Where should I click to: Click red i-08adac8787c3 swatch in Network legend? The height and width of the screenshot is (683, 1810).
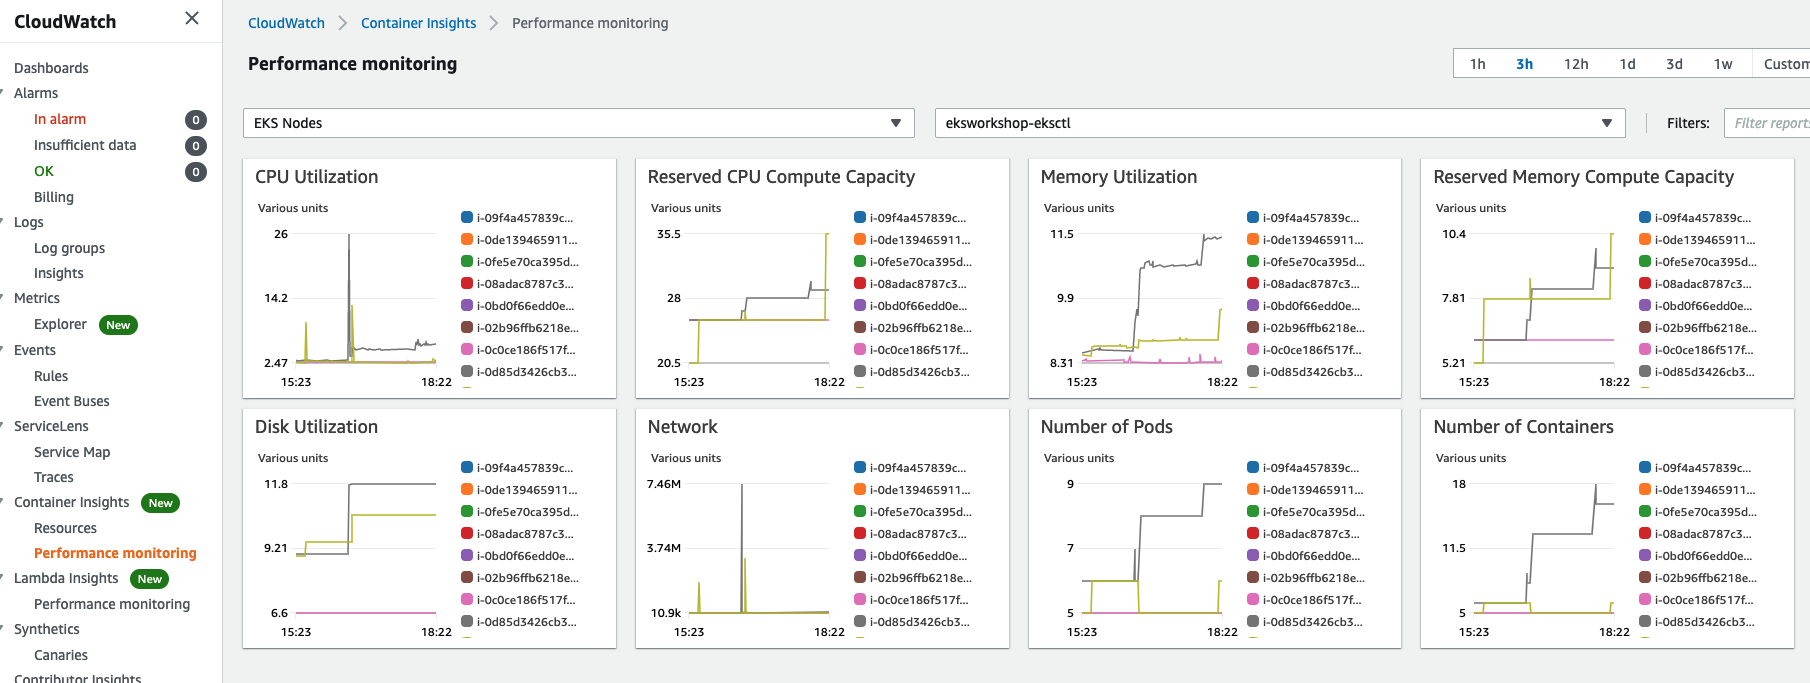point(860,533)
